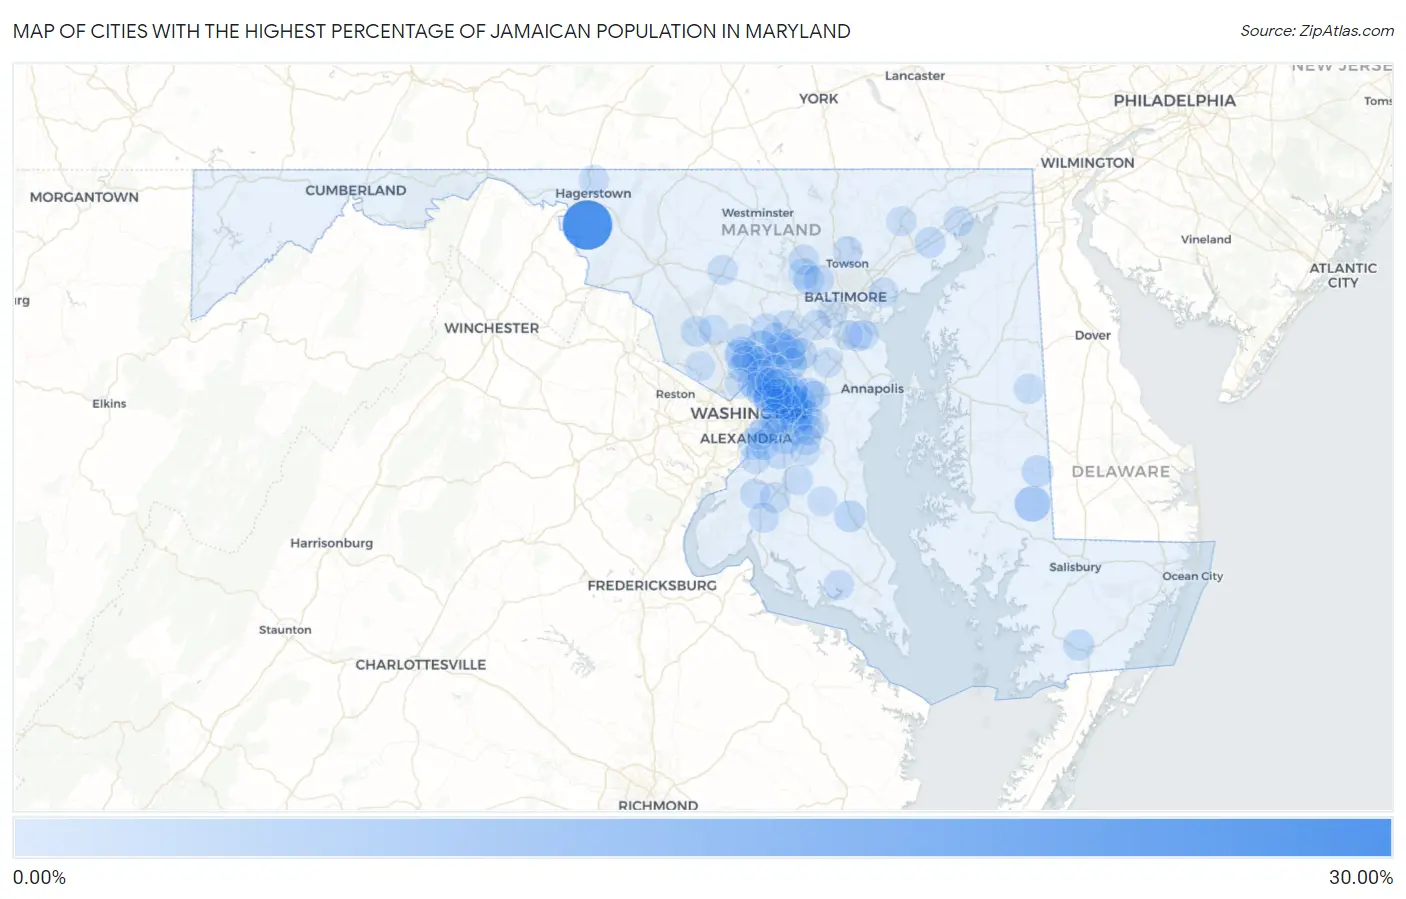Screen dimensions: 1406x899
Task: Click the Salisbury town label
Action: coord(1075,567)
